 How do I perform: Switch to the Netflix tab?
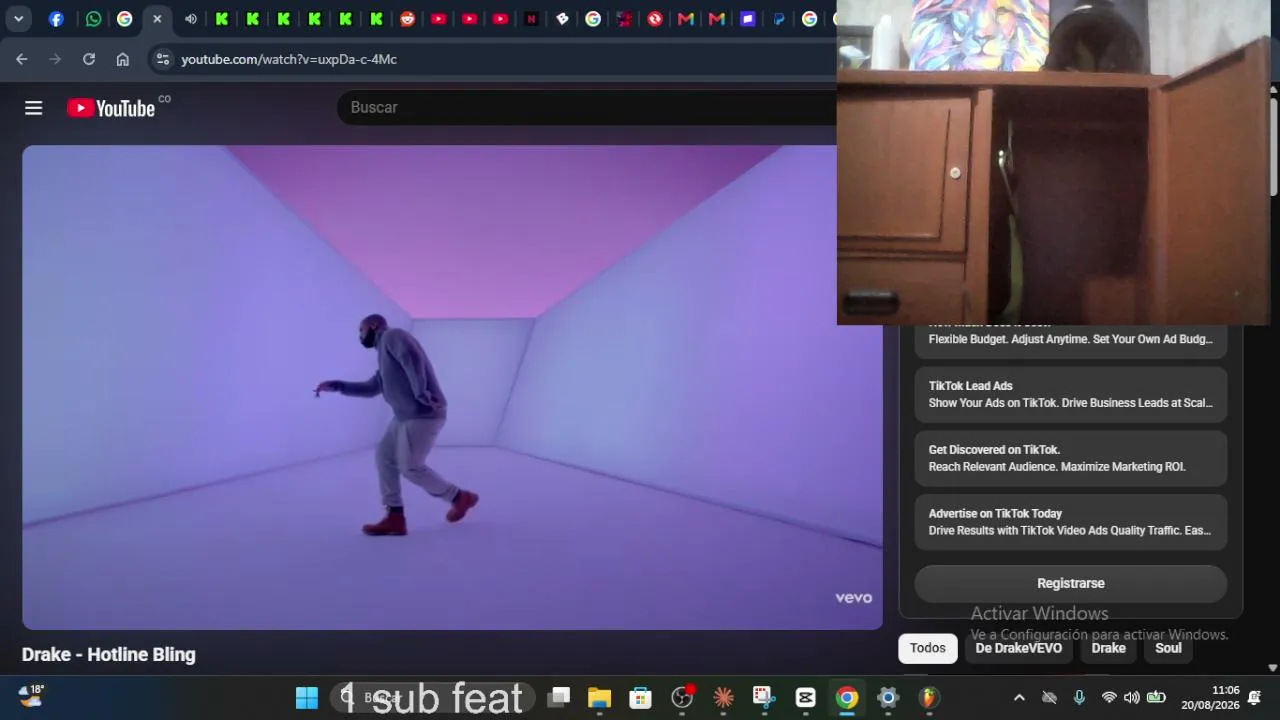[x=531, y=18]
